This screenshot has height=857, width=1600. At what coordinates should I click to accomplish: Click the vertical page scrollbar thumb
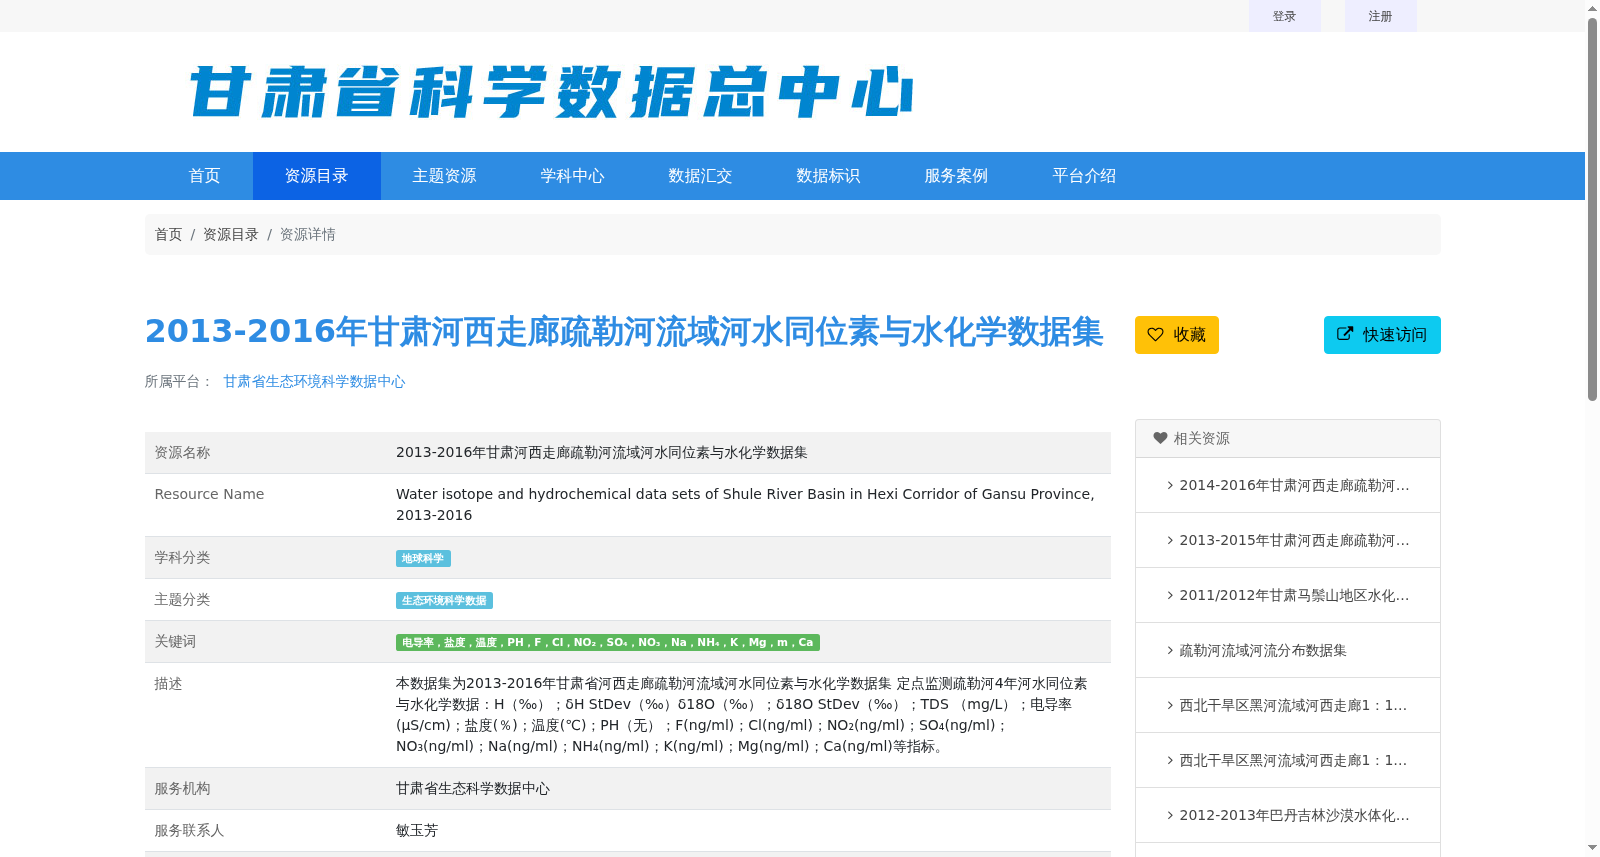[x=1592, y=210]
